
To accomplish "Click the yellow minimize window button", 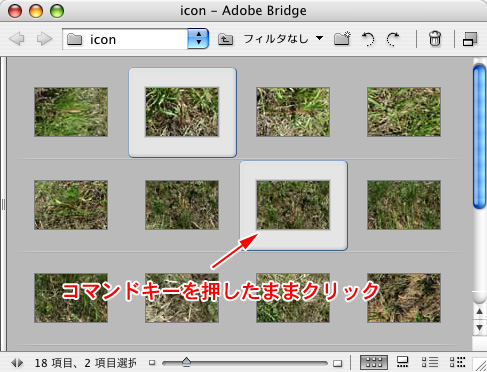I will point(36,11).
